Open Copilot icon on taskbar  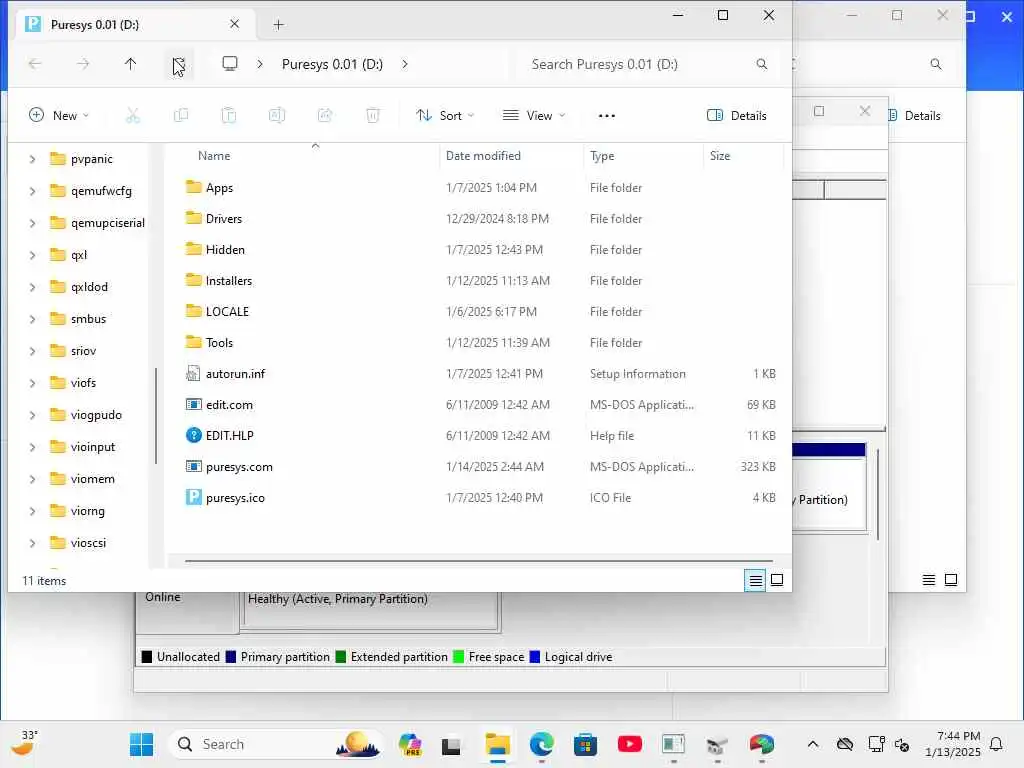click(410, 744)
